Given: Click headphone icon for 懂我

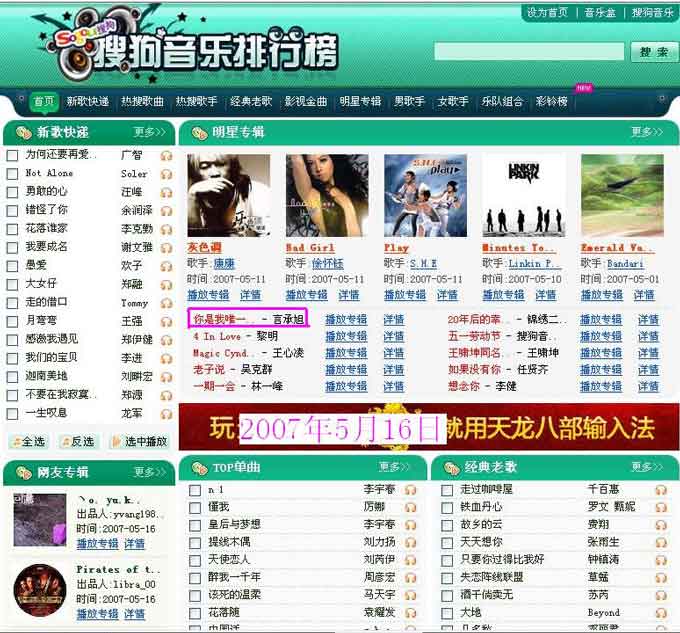Looking at the screenshot, I should click(x=410, y=508).
